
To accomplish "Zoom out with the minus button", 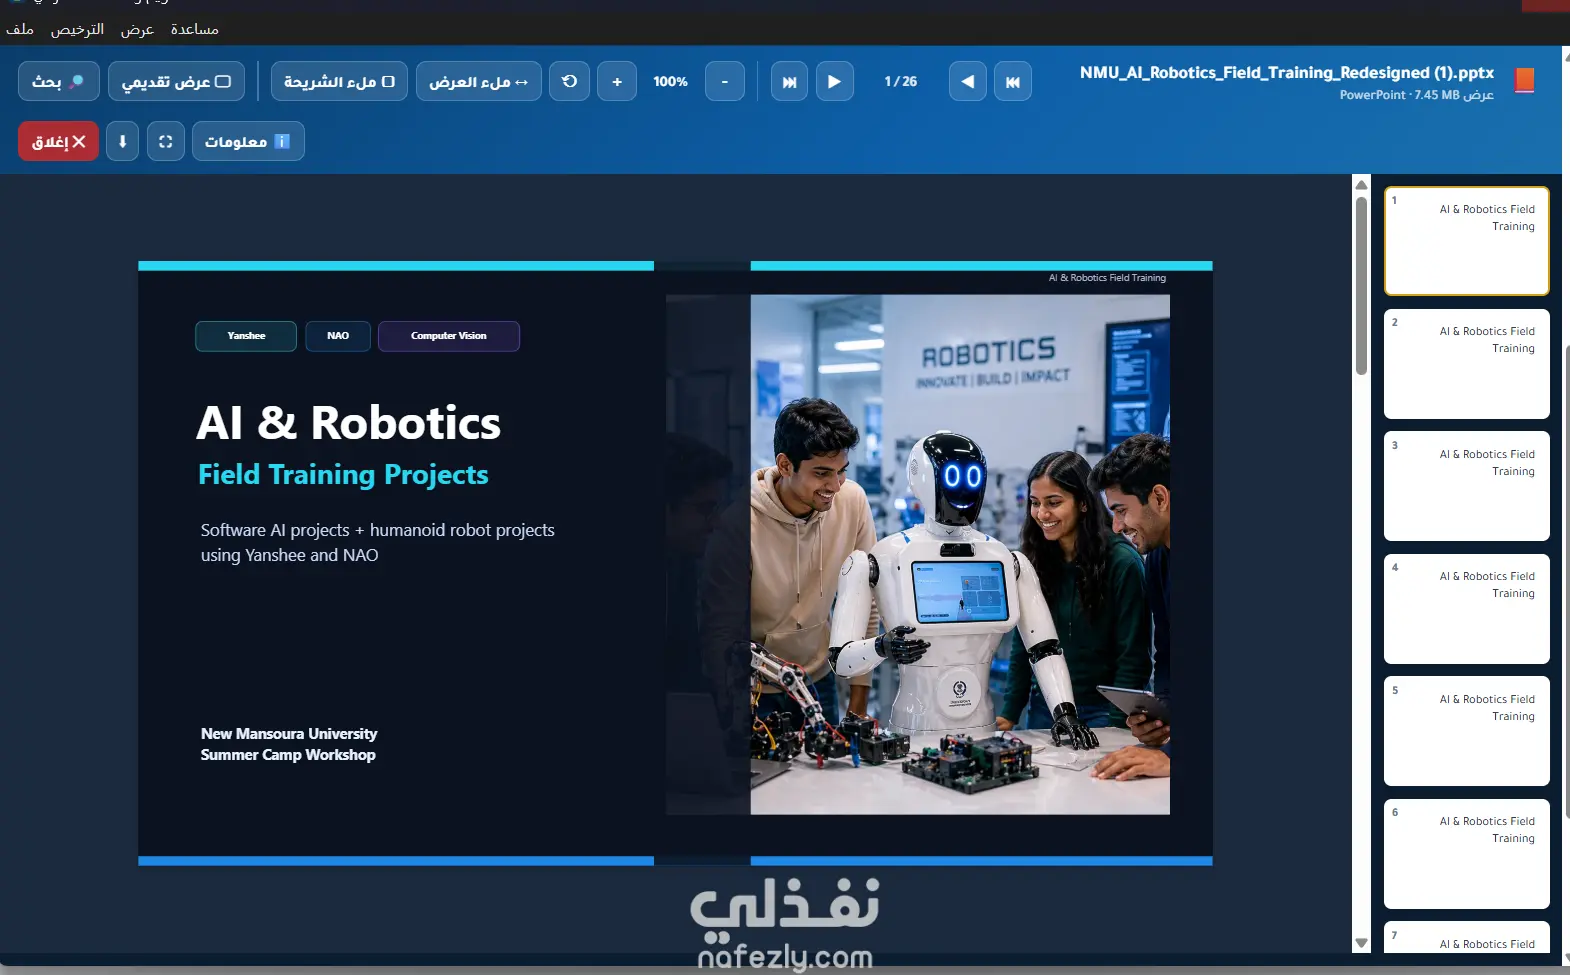I will [725, 81].
